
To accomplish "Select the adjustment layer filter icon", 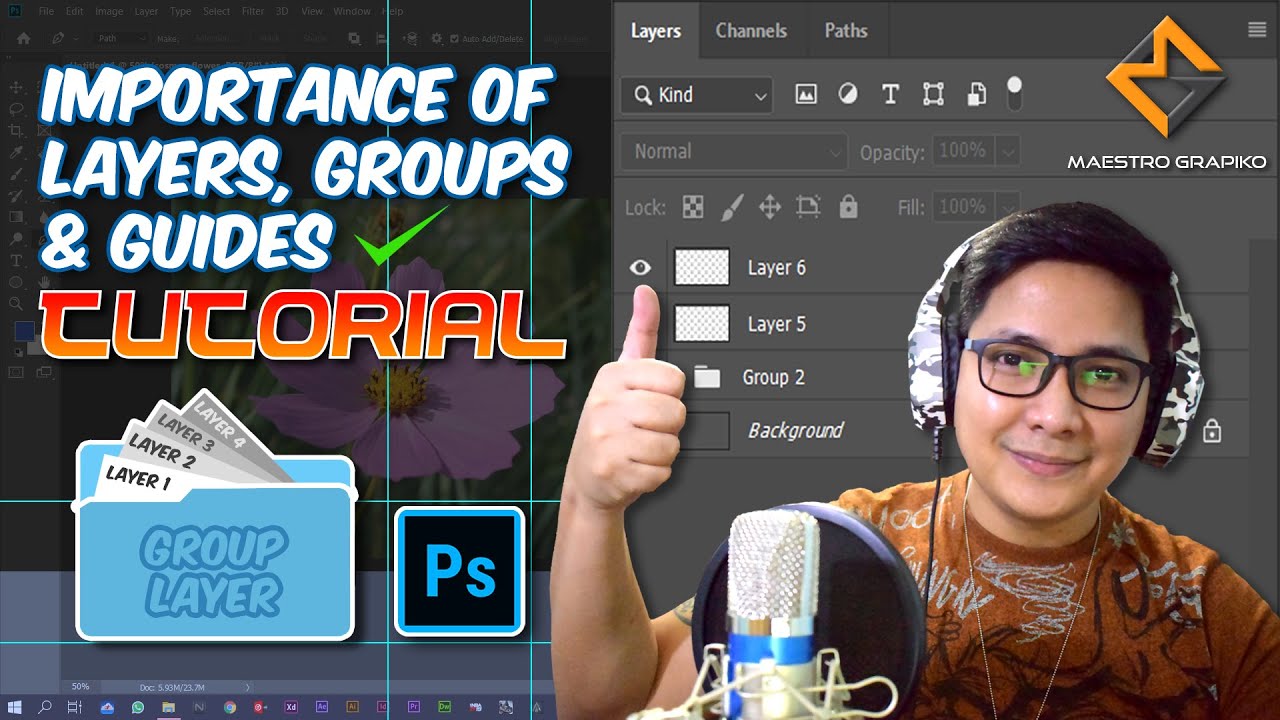I will [x=848, y=95].
